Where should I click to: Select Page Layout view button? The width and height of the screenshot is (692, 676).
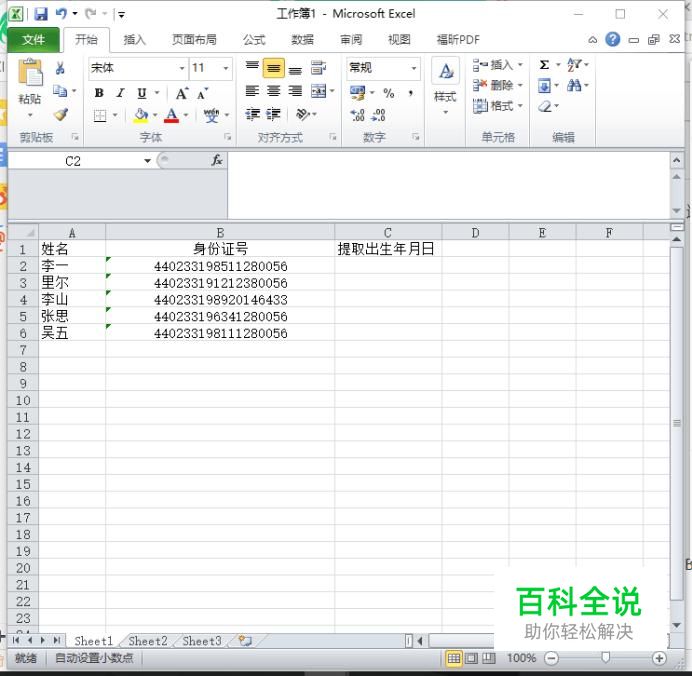click(472, 658)
